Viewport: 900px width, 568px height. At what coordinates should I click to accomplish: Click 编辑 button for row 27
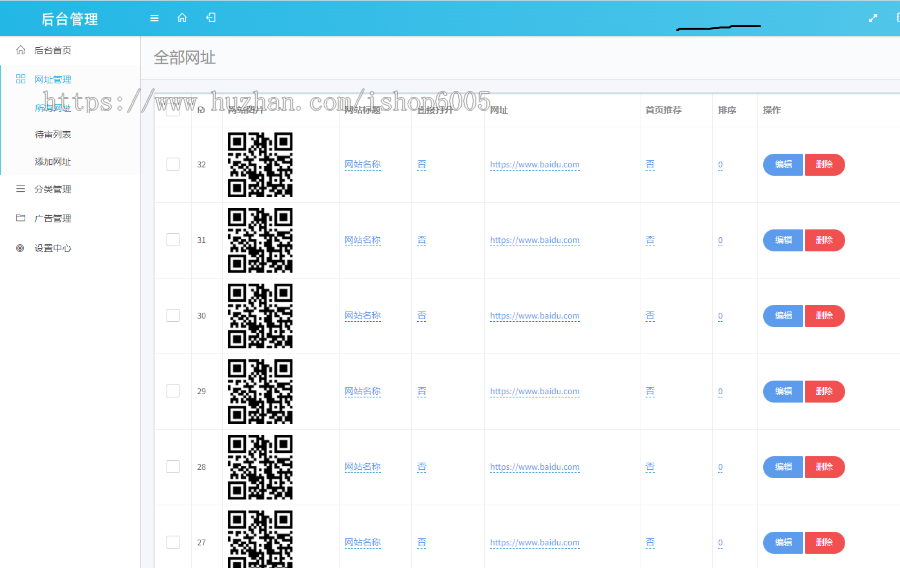[x=783, y=542]
